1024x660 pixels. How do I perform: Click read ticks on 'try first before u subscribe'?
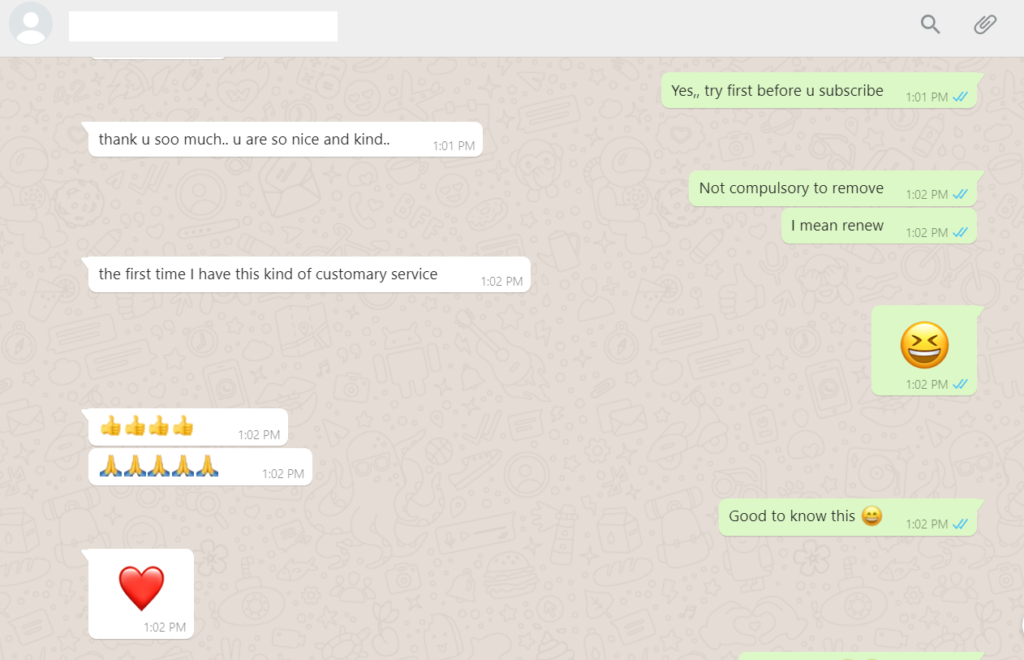point(960,97)
